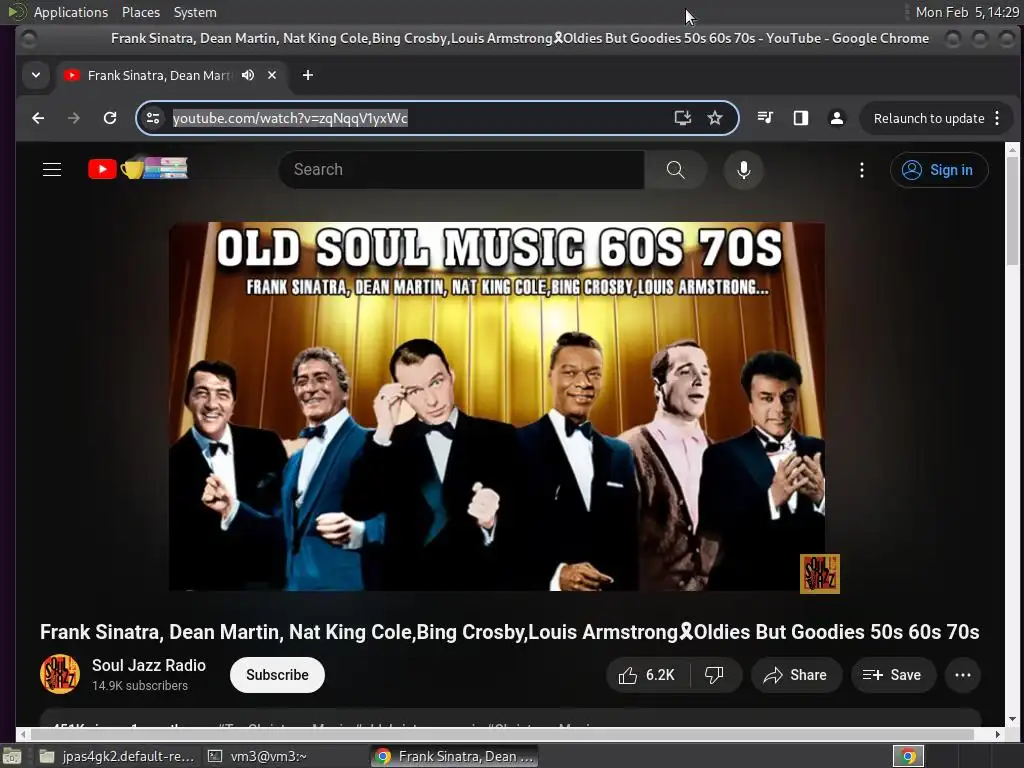The width and height of the screenshot is (1024, 768).
Task: Open the Soul Jazz Radio channel name link
Action: coord(149,665)
